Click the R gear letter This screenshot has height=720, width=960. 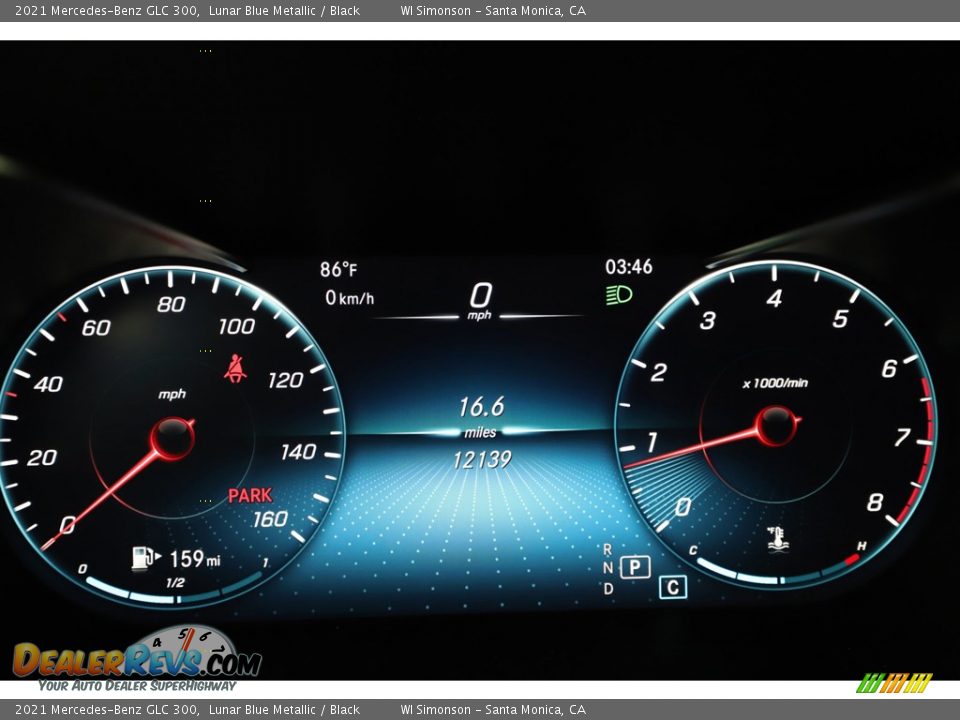click(x=607, y=549)
